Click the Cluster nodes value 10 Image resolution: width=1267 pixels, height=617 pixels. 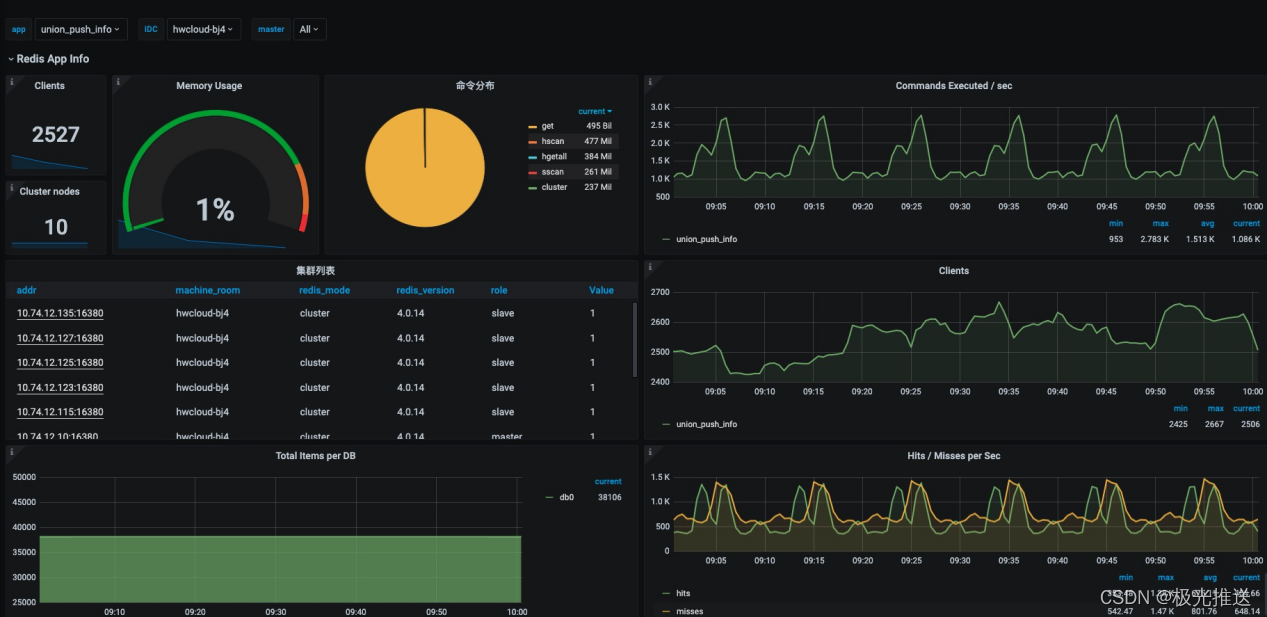click(56, 227)
